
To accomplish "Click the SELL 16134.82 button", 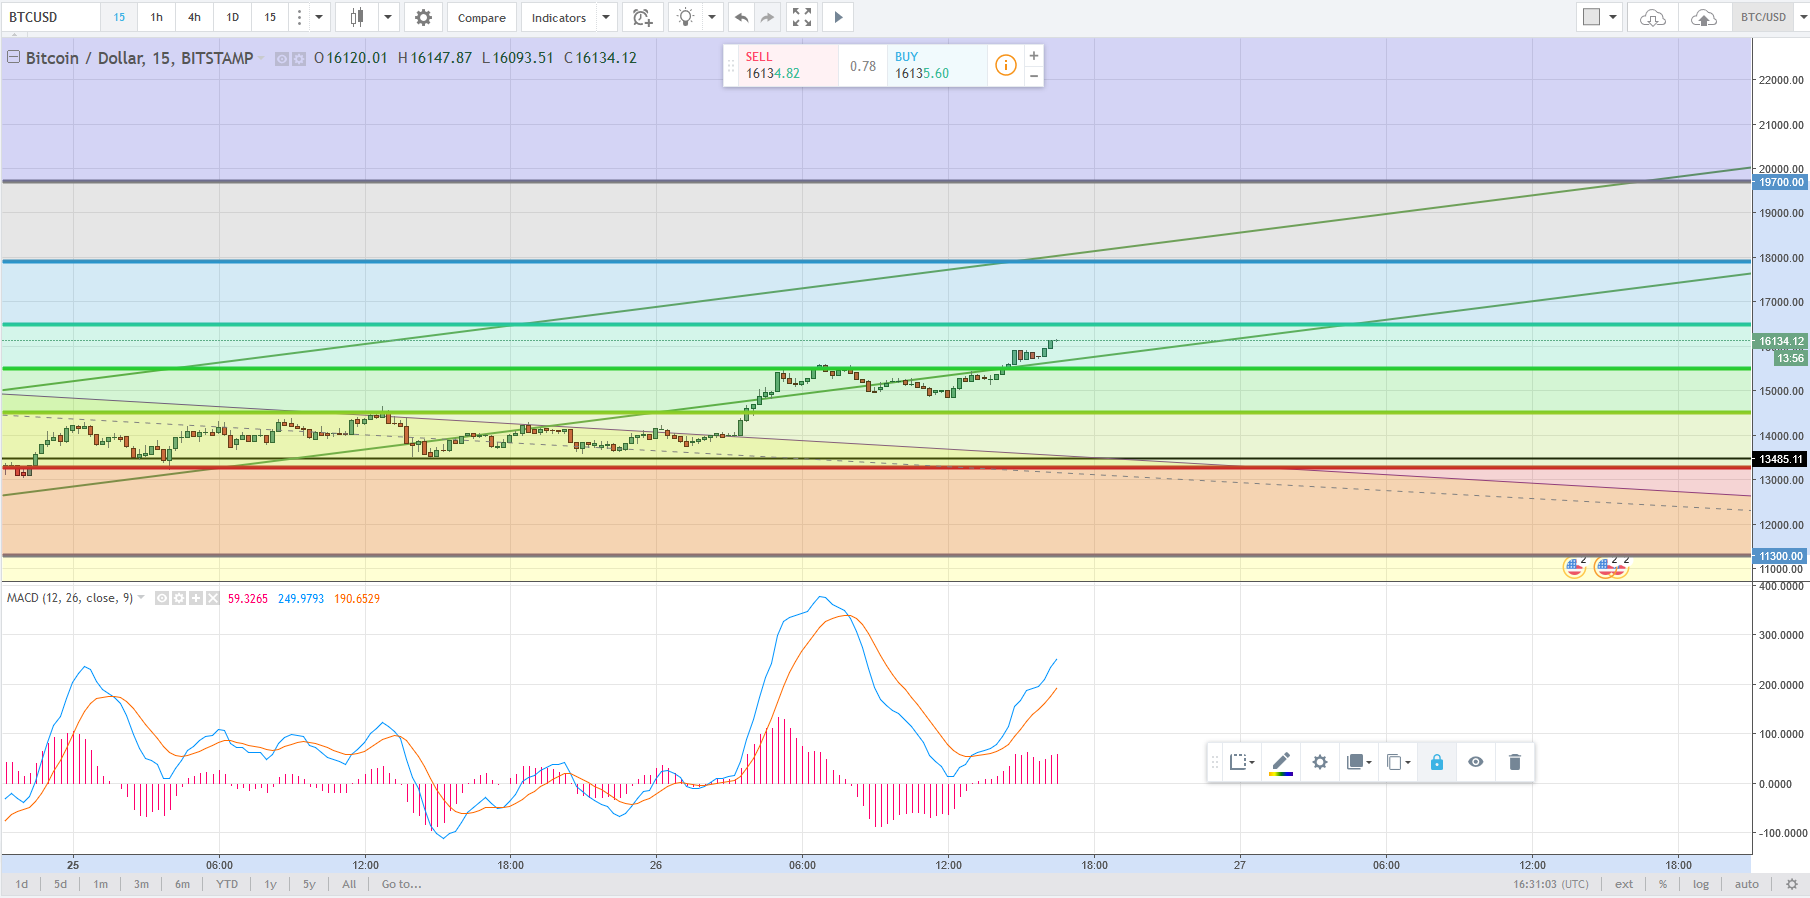I will [788, 65].
